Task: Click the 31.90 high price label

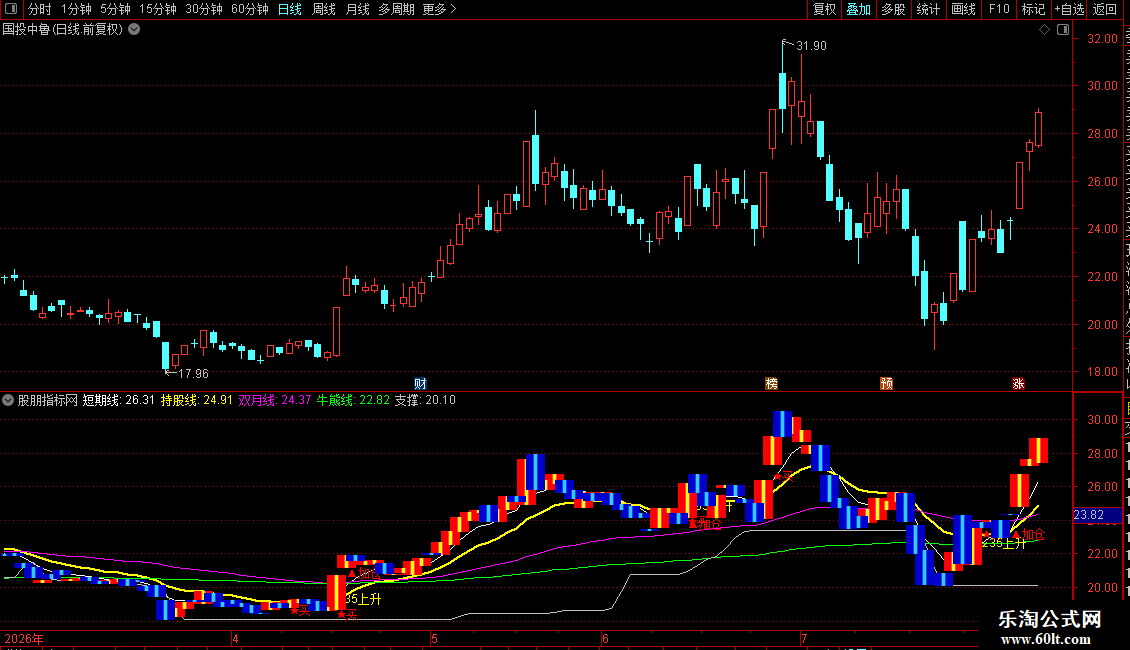Action: [x=811, y=46]
